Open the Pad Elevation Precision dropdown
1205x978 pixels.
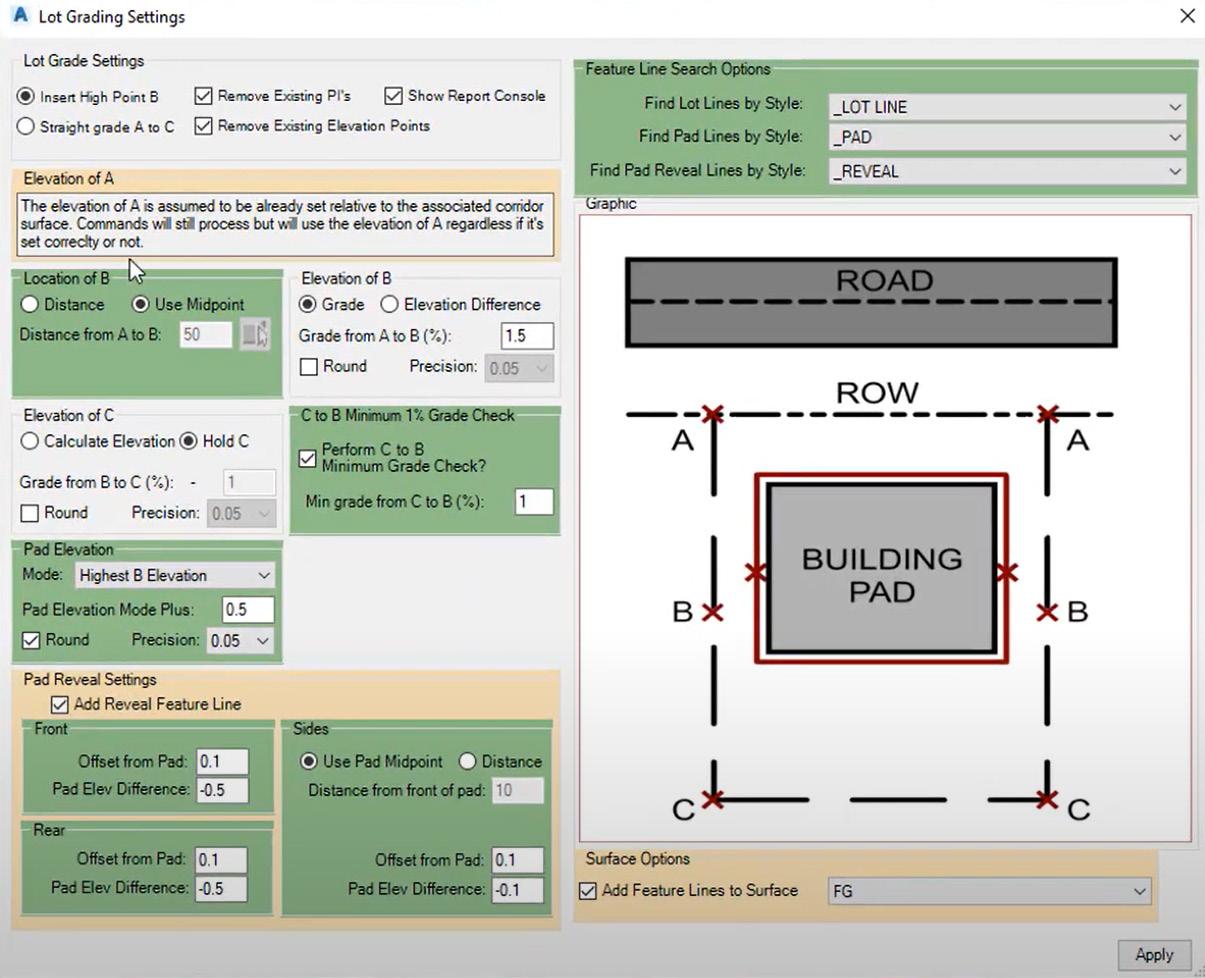[240, 641]
